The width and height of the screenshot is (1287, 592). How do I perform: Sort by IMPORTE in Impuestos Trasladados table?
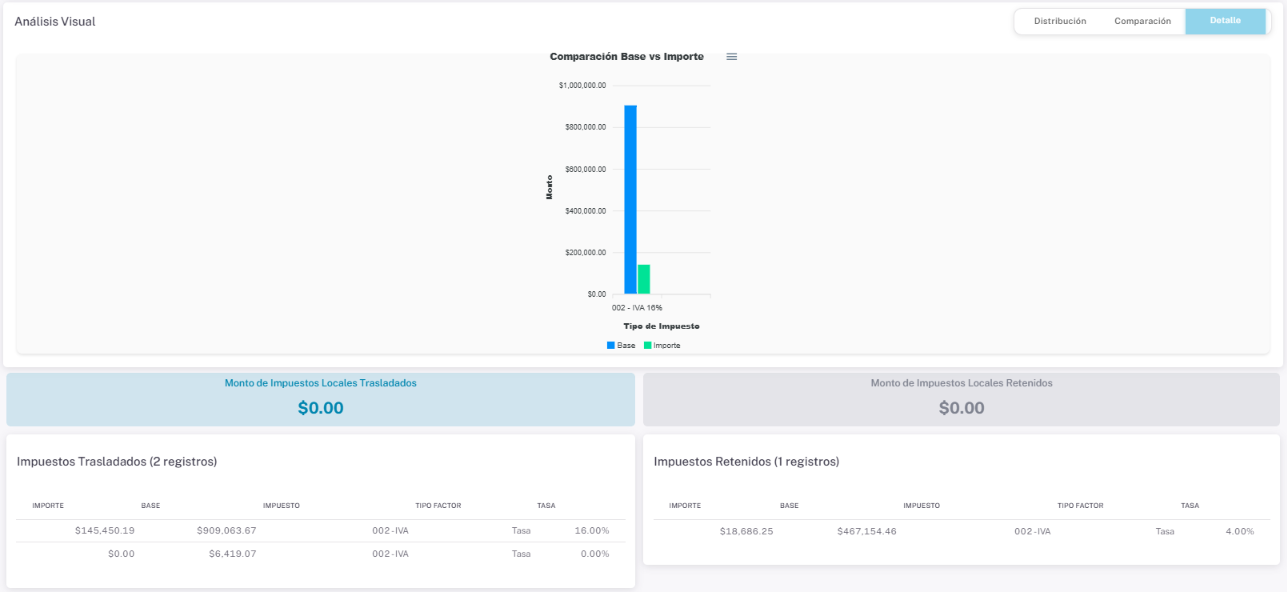pyautogui.click(x=48, y=506)
